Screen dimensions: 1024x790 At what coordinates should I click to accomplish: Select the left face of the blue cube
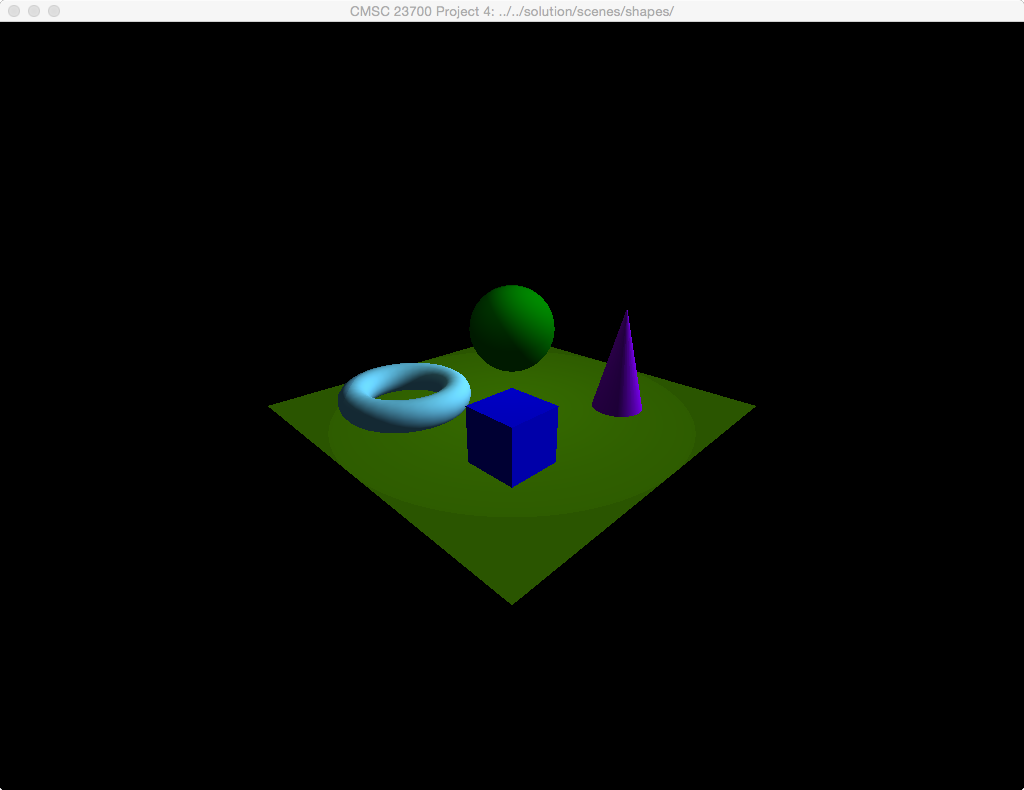click(x=489, y=445)
